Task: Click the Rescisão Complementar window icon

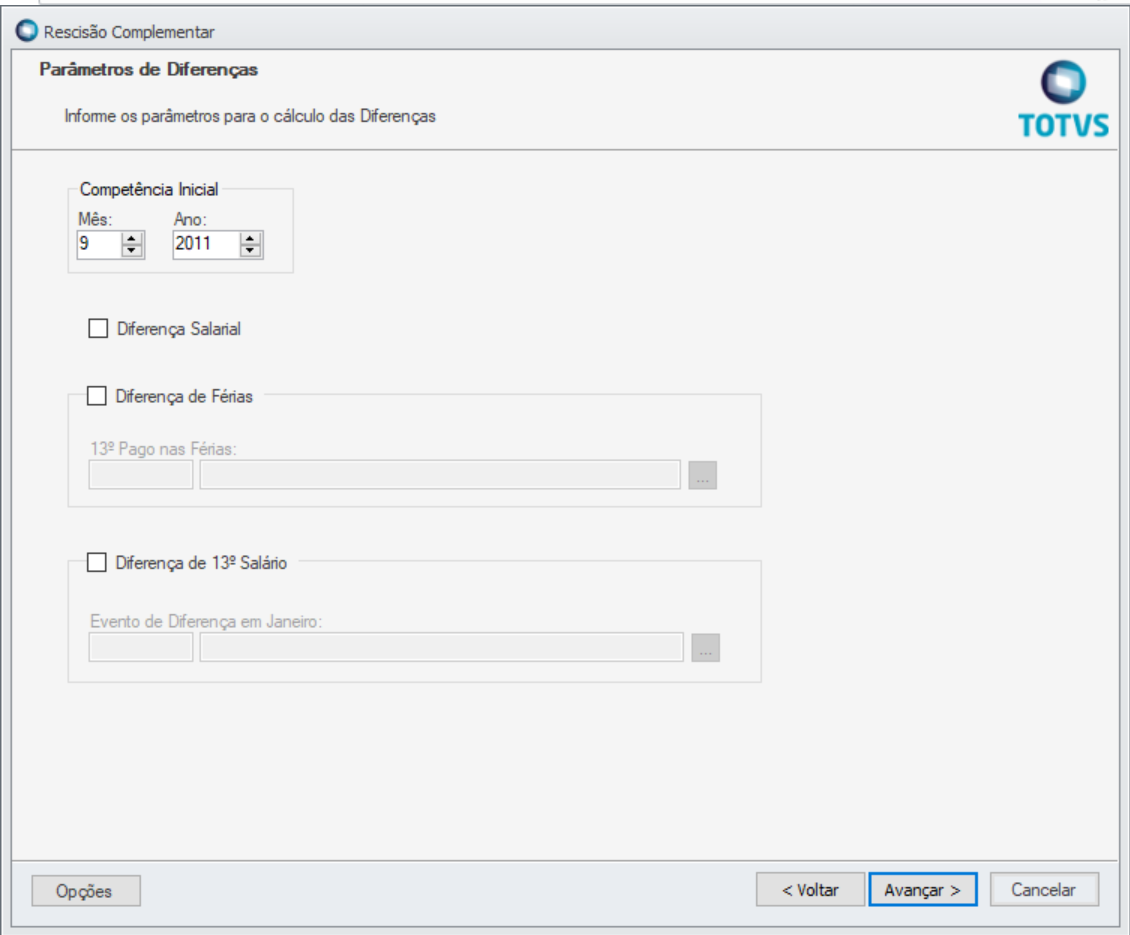Action: point(28,32)
